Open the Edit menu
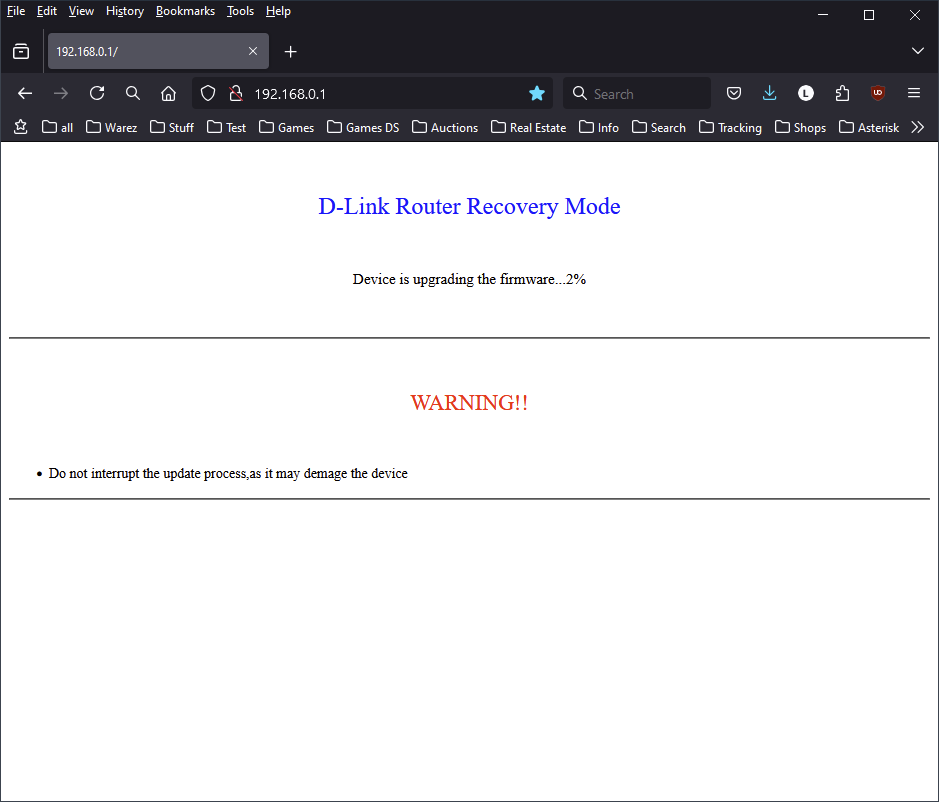Screen dimensions: 939x802 click(47, 11)
